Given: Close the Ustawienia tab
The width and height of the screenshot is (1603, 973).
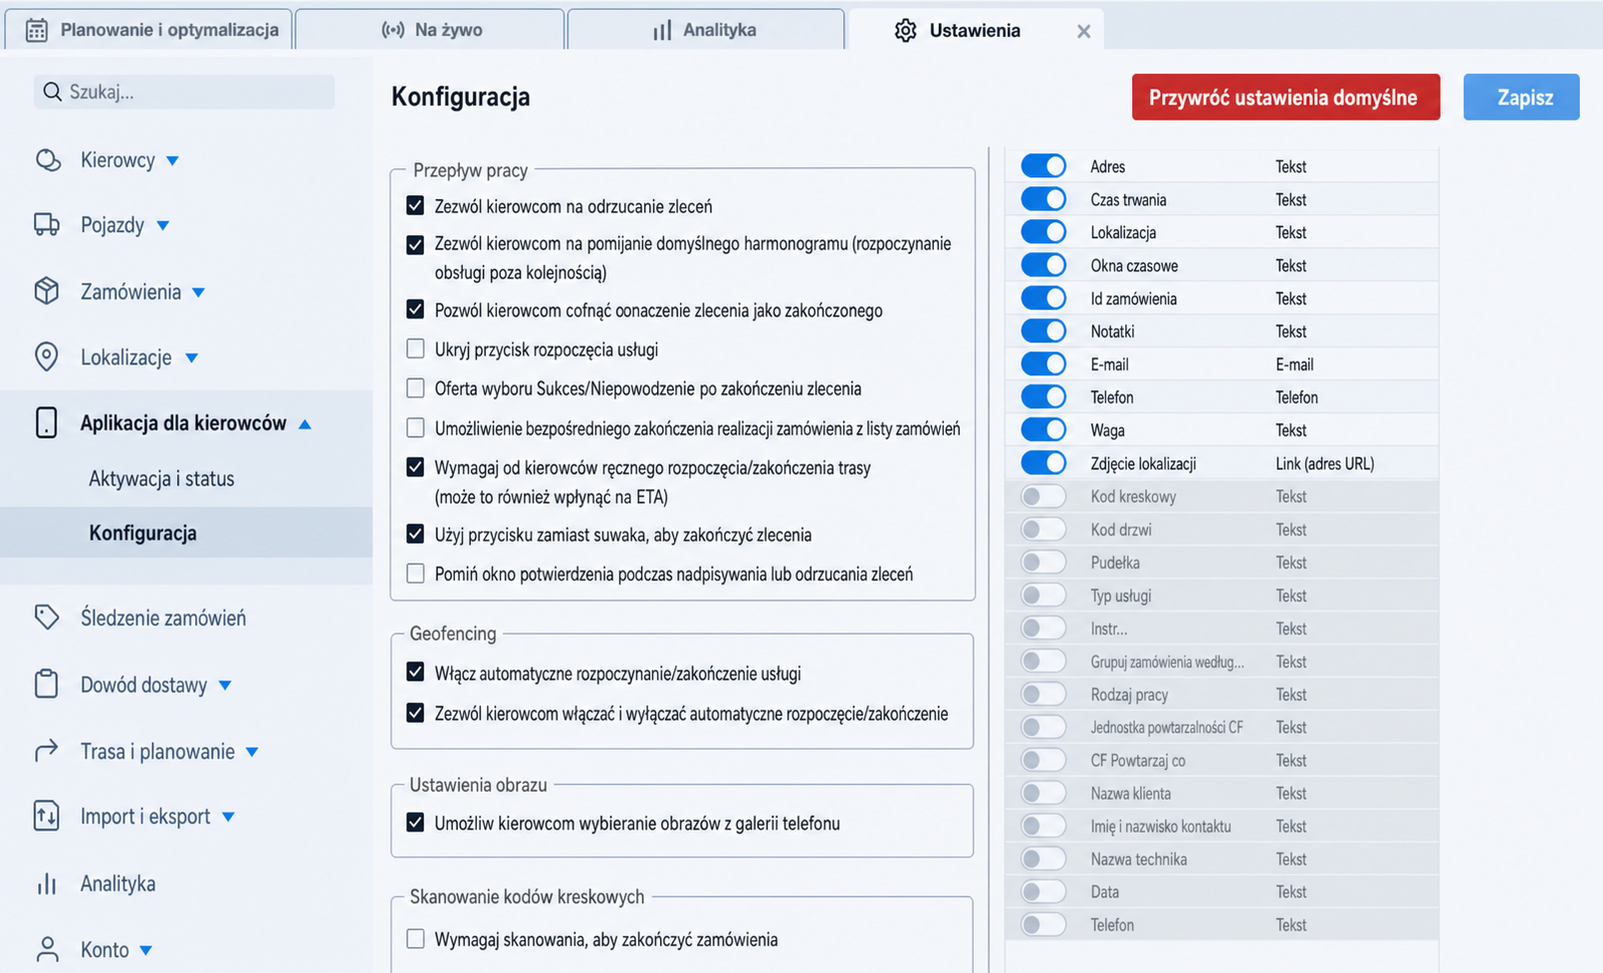Looking at the screenshot, I should (x=1083, y=32).
